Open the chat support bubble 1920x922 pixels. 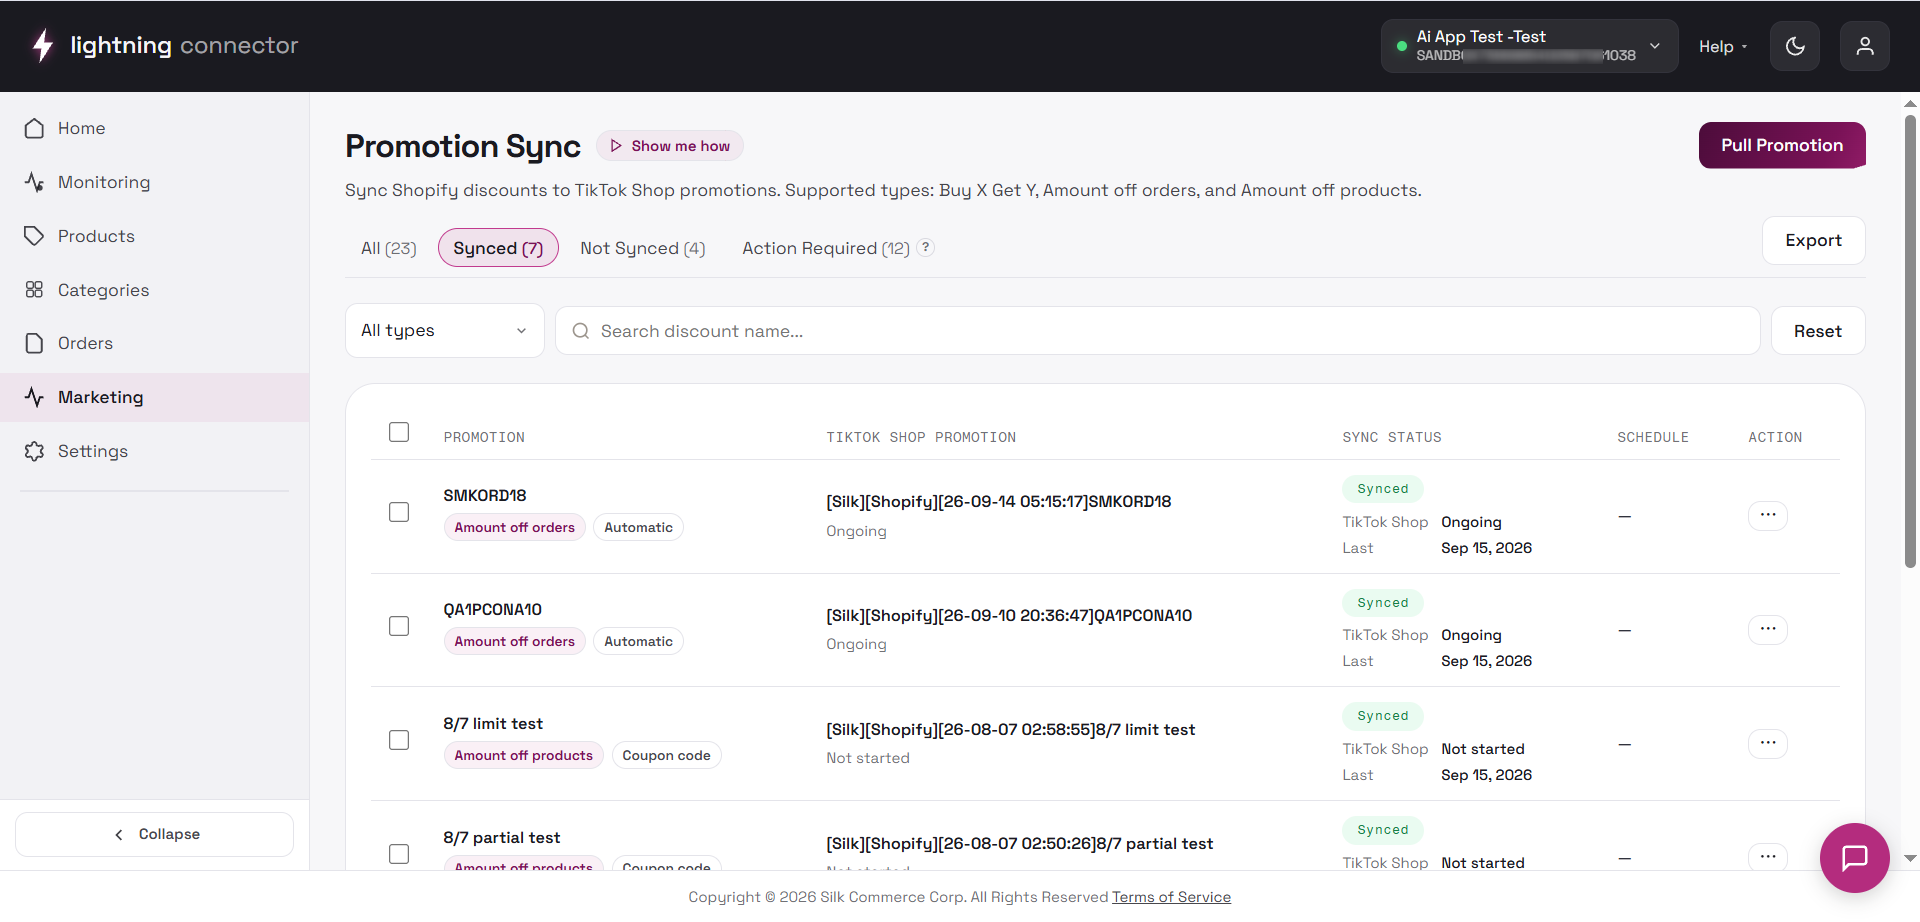coord(1855,858)
